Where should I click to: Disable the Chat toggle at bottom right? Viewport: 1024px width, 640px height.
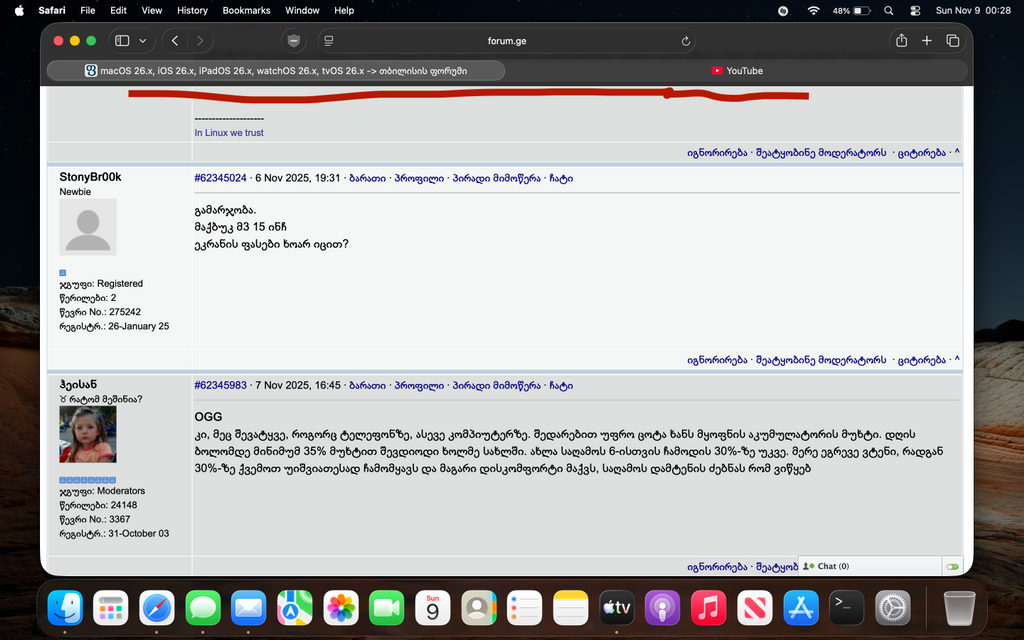click(x=952, y=565)
